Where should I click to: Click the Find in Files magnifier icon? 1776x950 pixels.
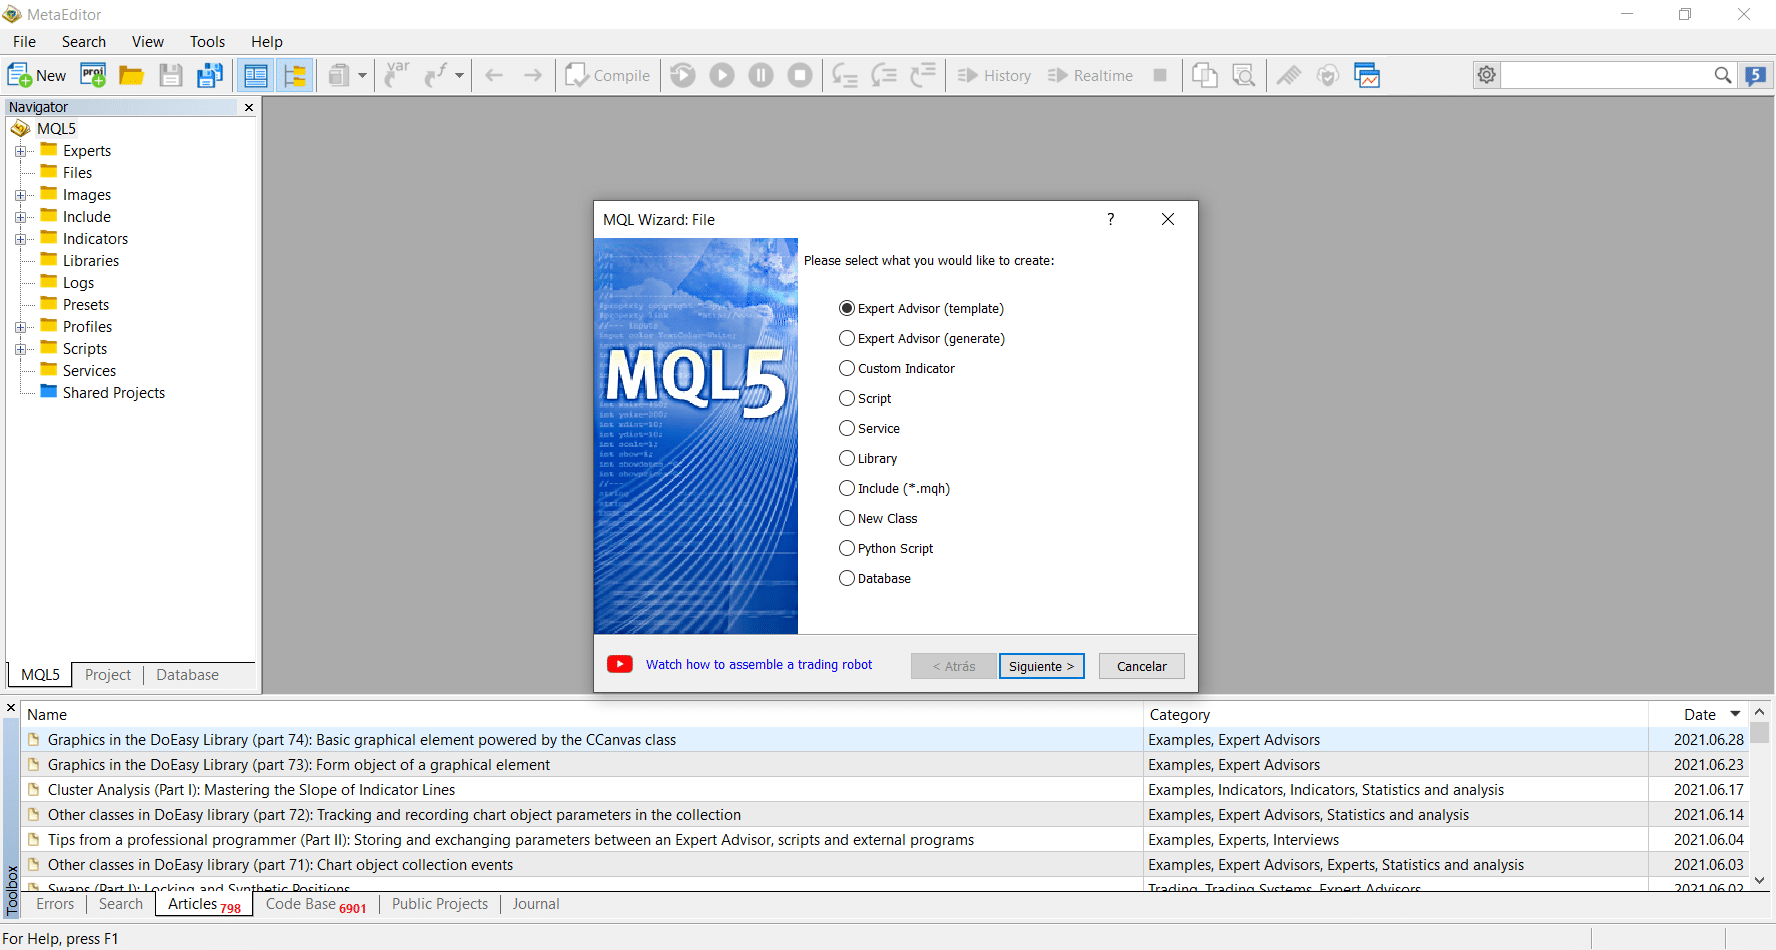click(1244, 75)
